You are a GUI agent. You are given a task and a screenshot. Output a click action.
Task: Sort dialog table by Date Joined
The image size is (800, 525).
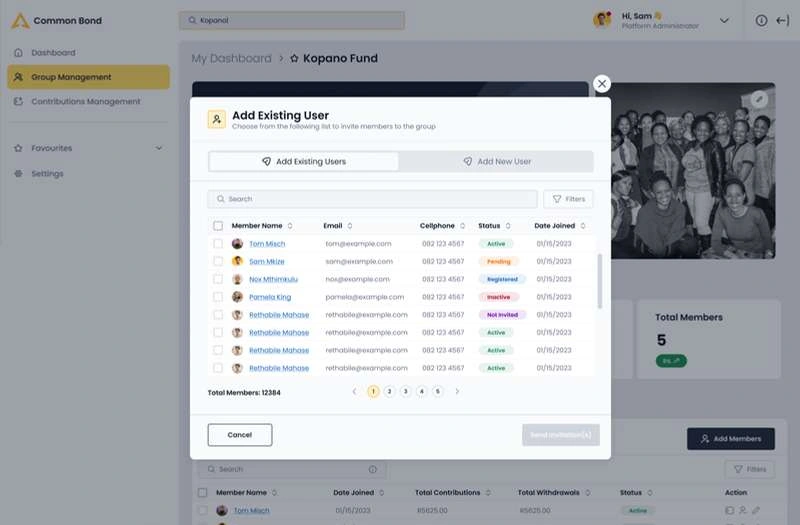583,226
